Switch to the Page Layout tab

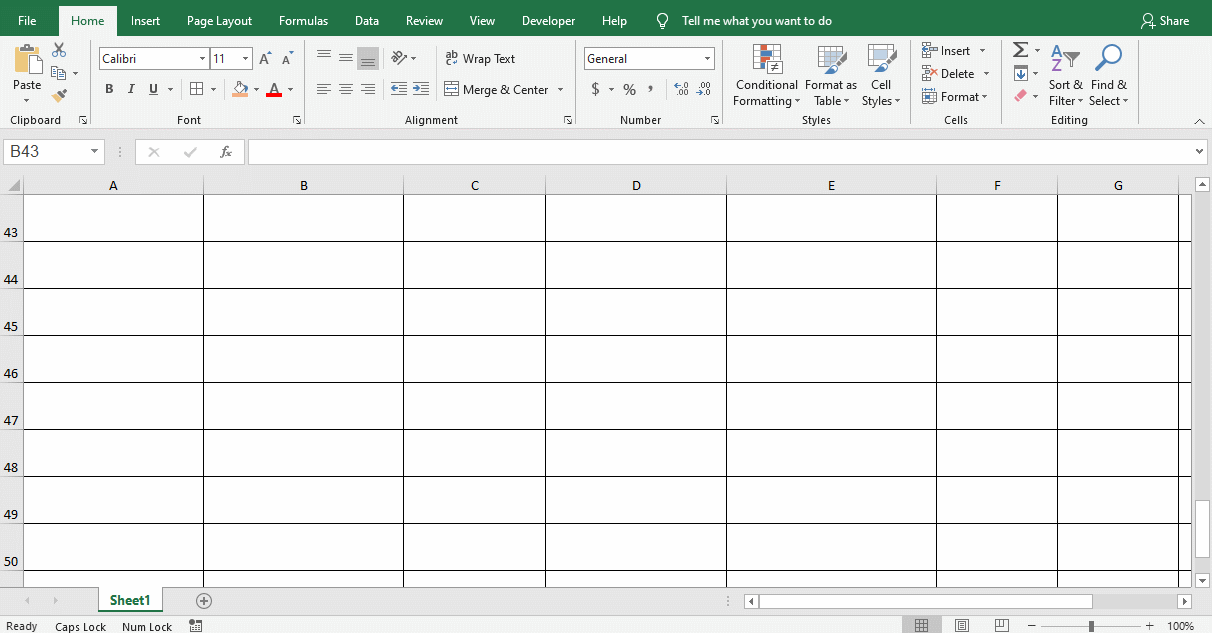(x=219, y=21)
